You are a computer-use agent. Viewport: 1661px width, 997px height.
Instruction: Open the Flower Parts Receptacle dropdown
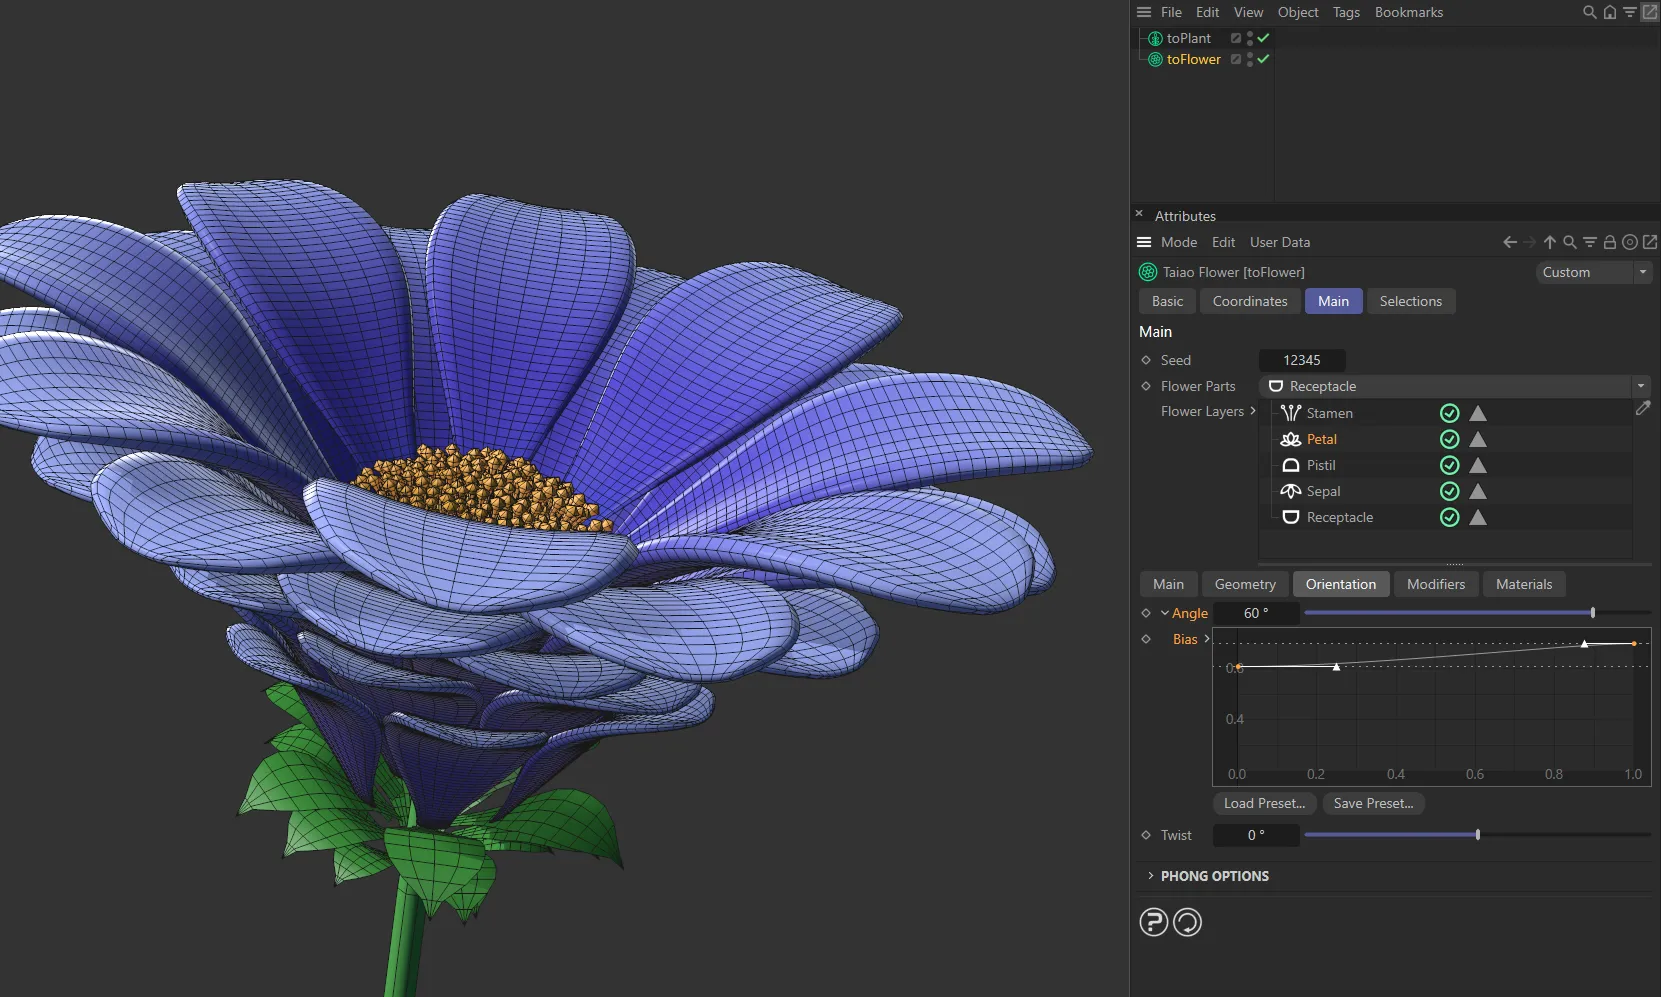click(x=1641, y=386)
